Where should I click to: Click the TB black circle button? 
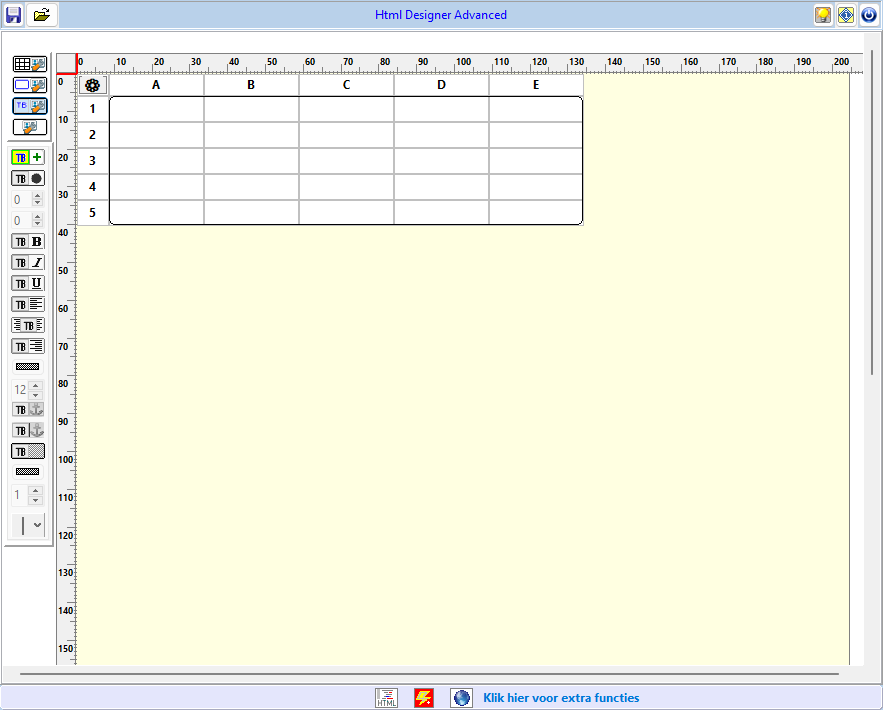click(28, 178)
